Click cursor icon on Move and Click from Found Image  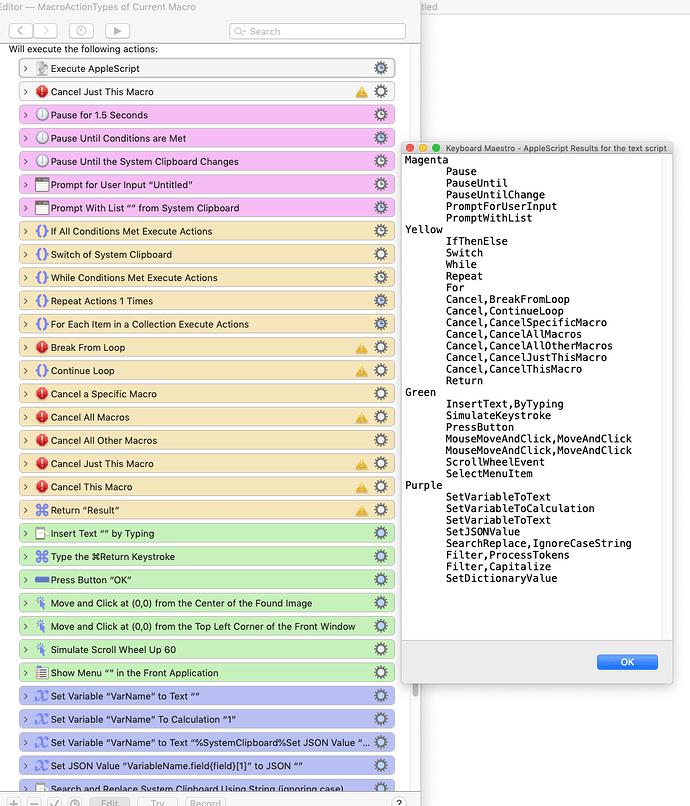click(x=41, y=602)
